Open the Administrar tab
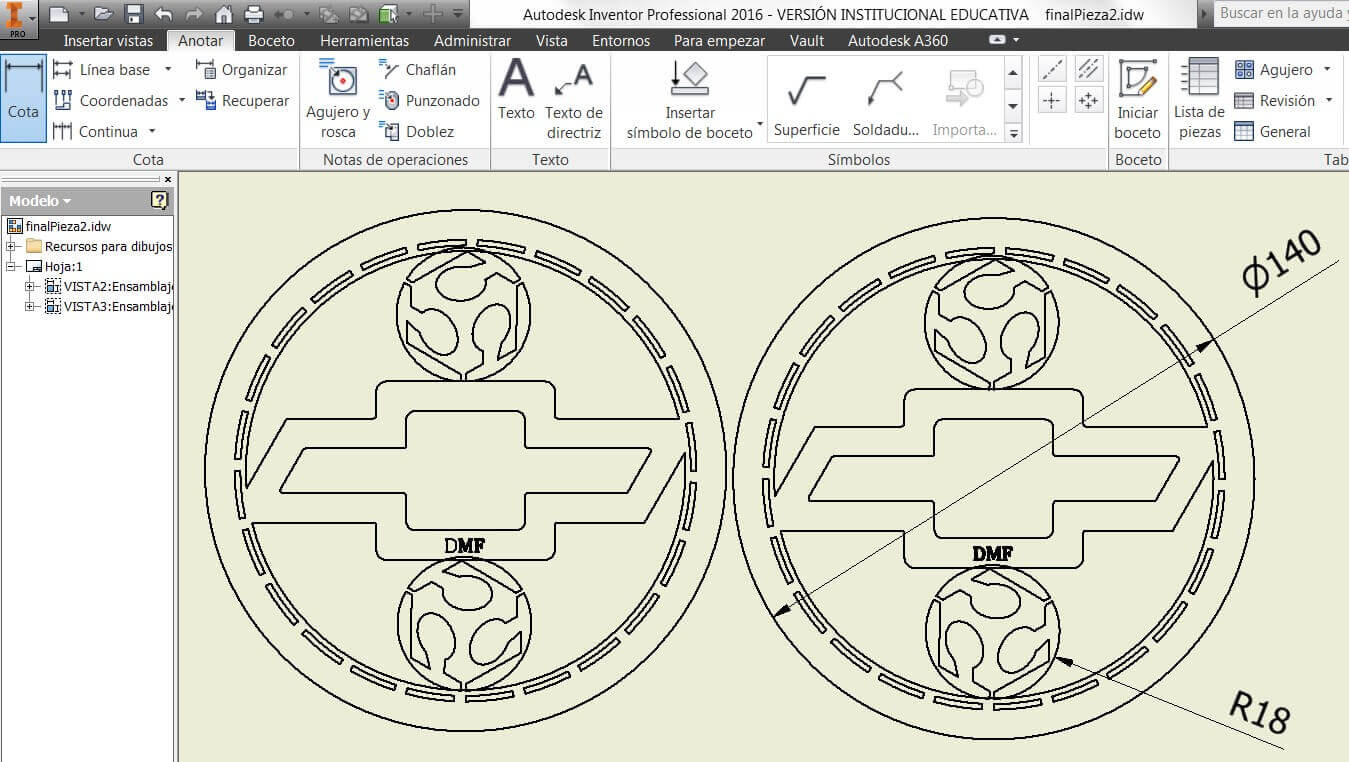The width and height of the screenshot is (1349, 762). (x=472, y=41)
